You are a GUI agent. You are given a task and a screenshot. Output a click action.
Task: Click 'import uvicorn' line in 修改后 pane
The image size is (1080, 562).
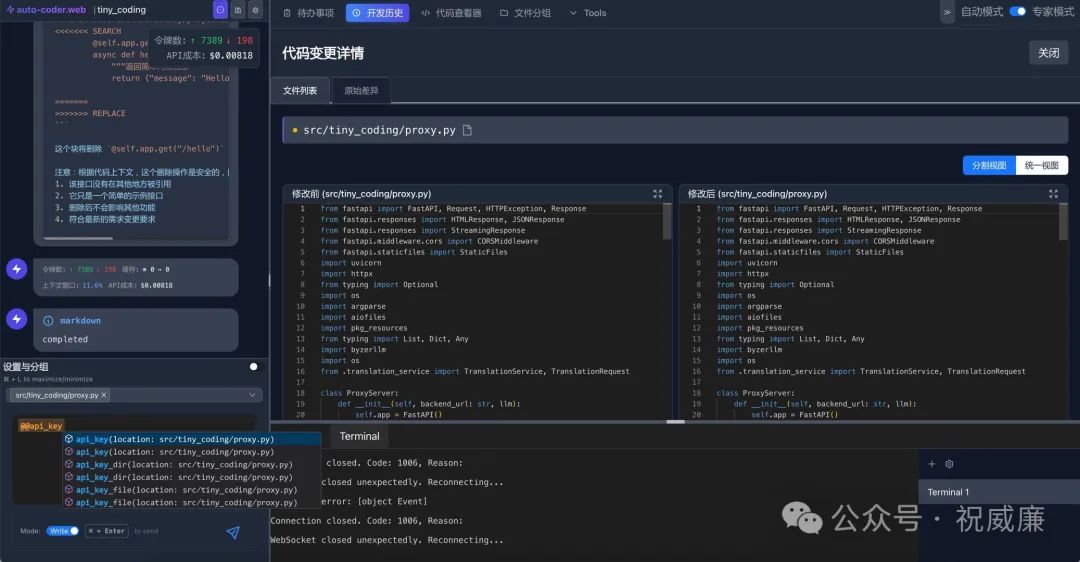tap(747, 263)
